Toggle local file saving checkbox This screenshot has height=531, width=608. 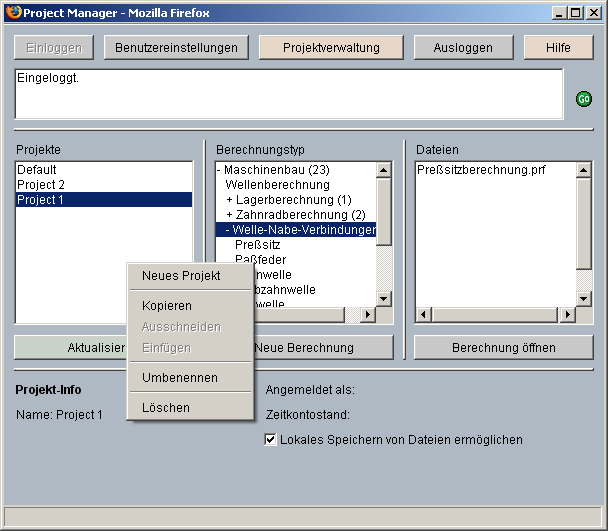pos(270,440)
